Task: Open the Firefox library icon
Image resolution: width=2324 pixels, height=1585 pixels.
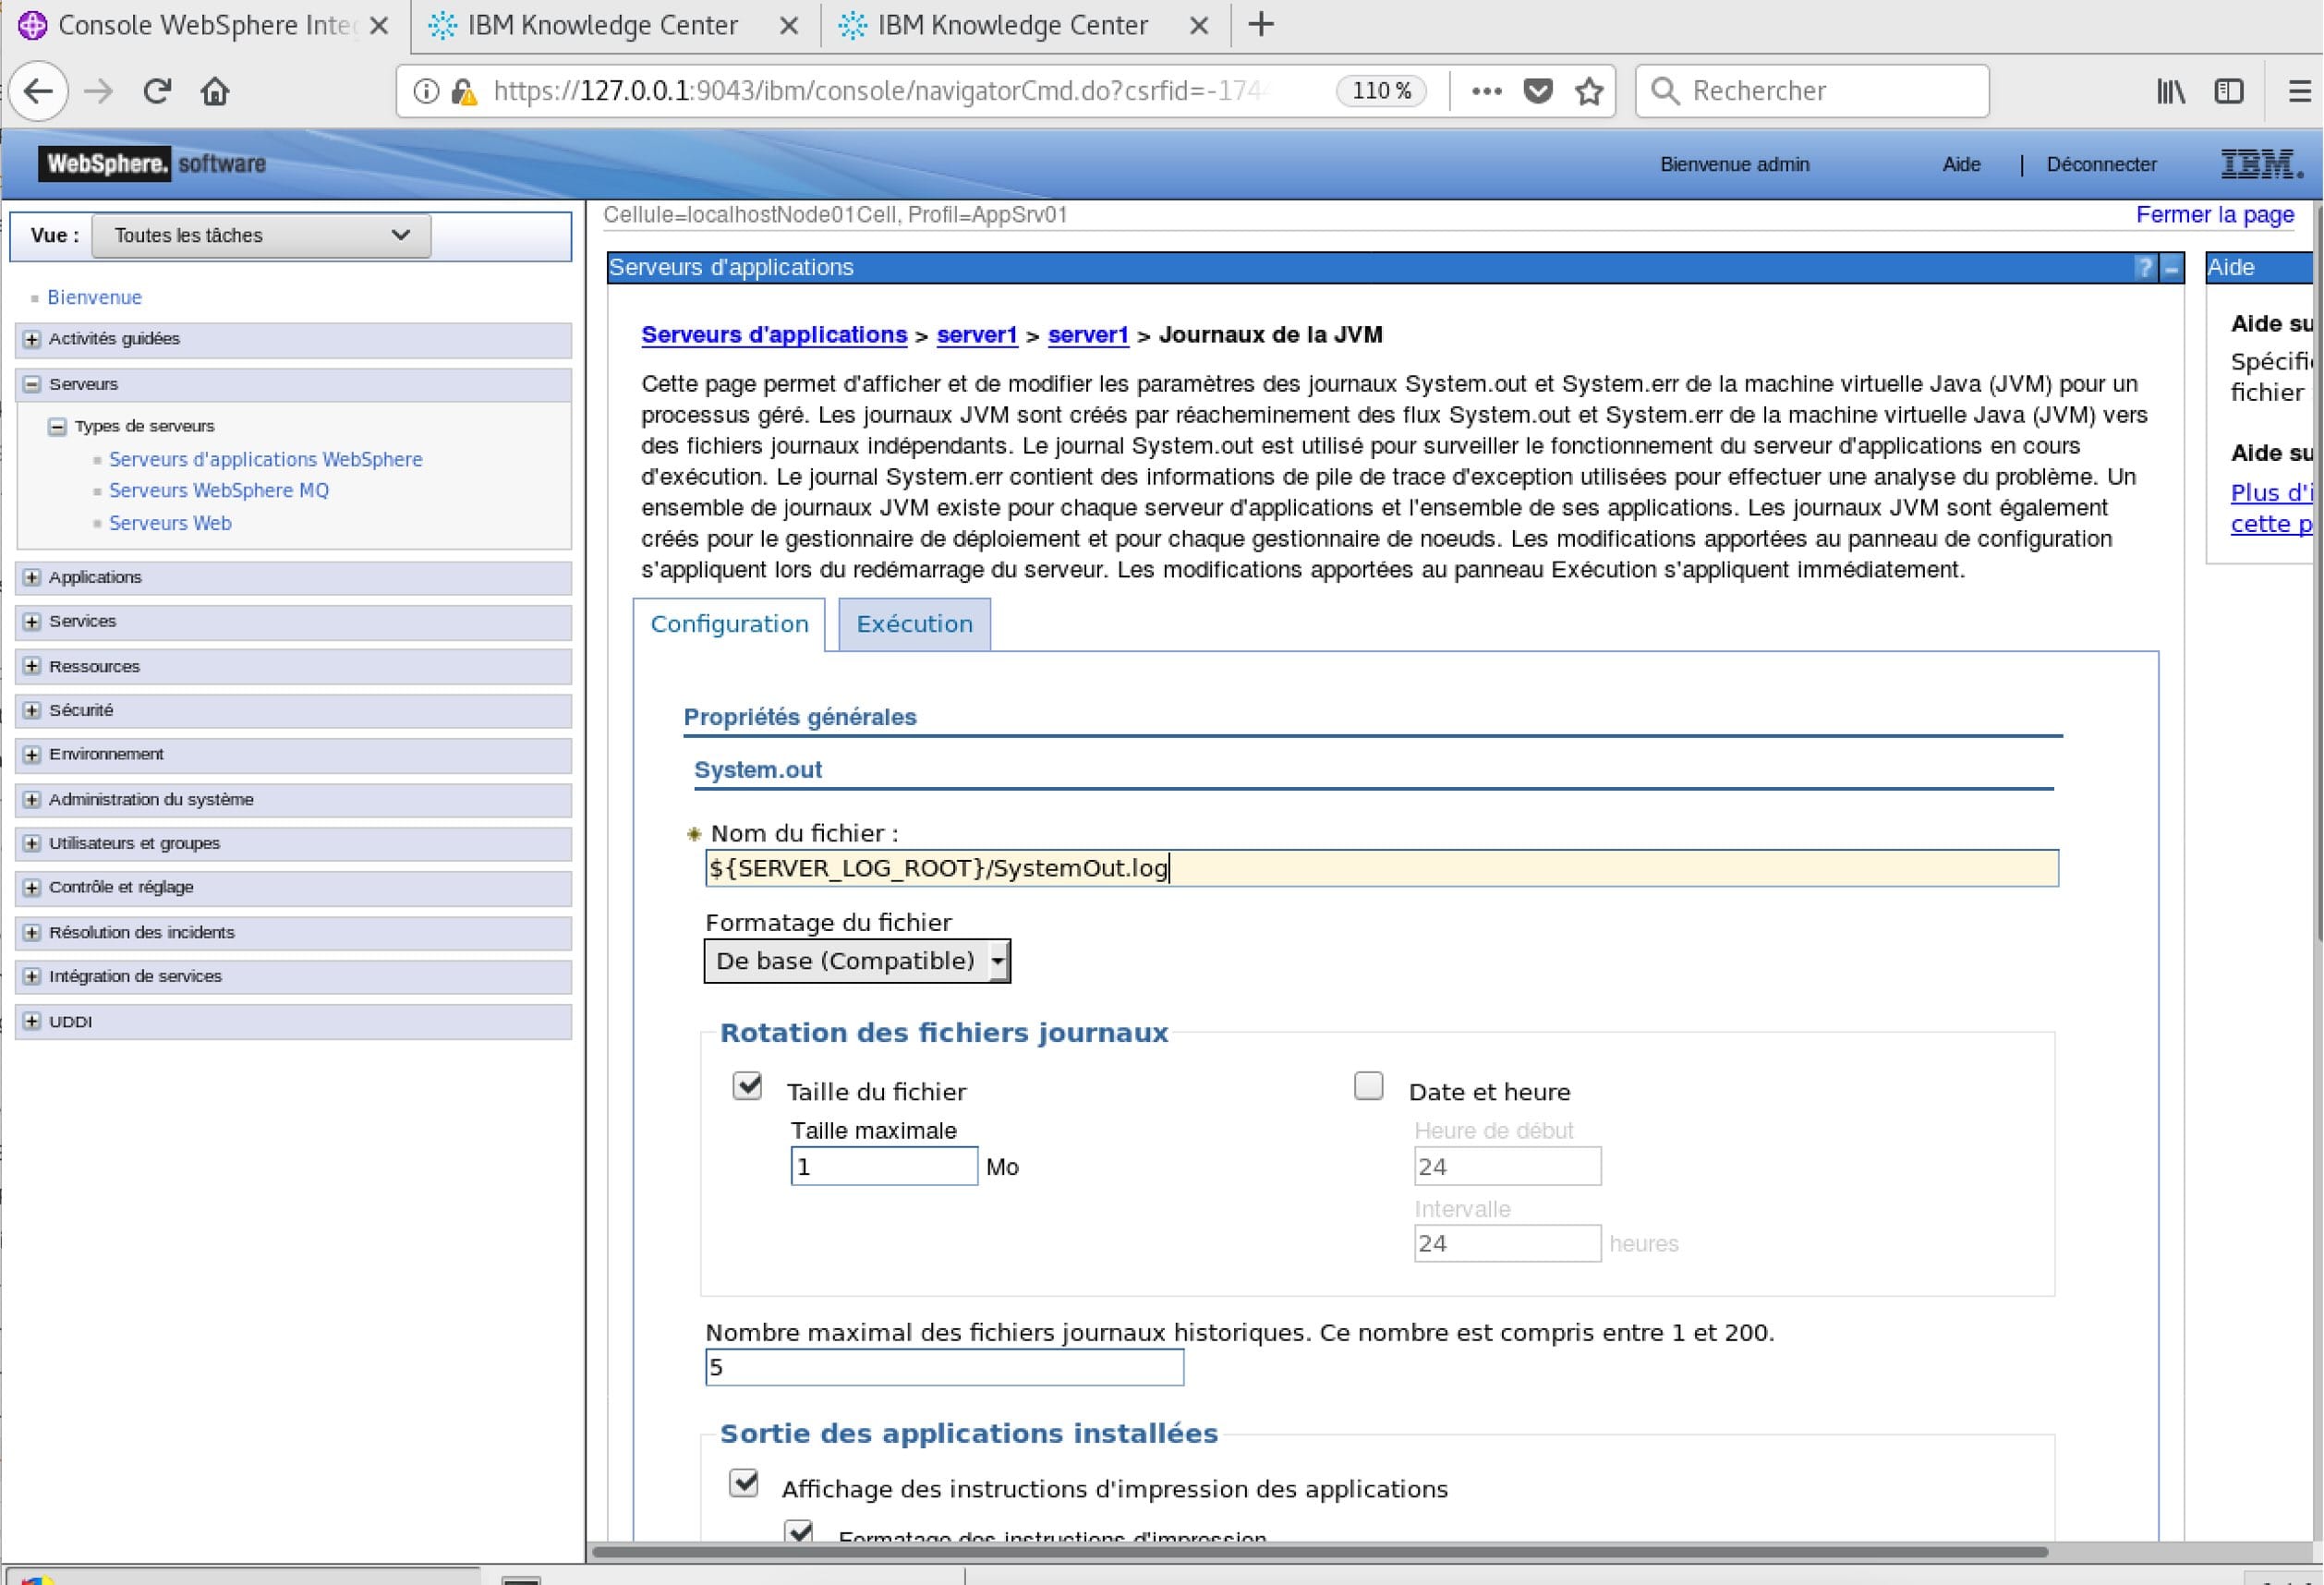Action: point(2170,91)
